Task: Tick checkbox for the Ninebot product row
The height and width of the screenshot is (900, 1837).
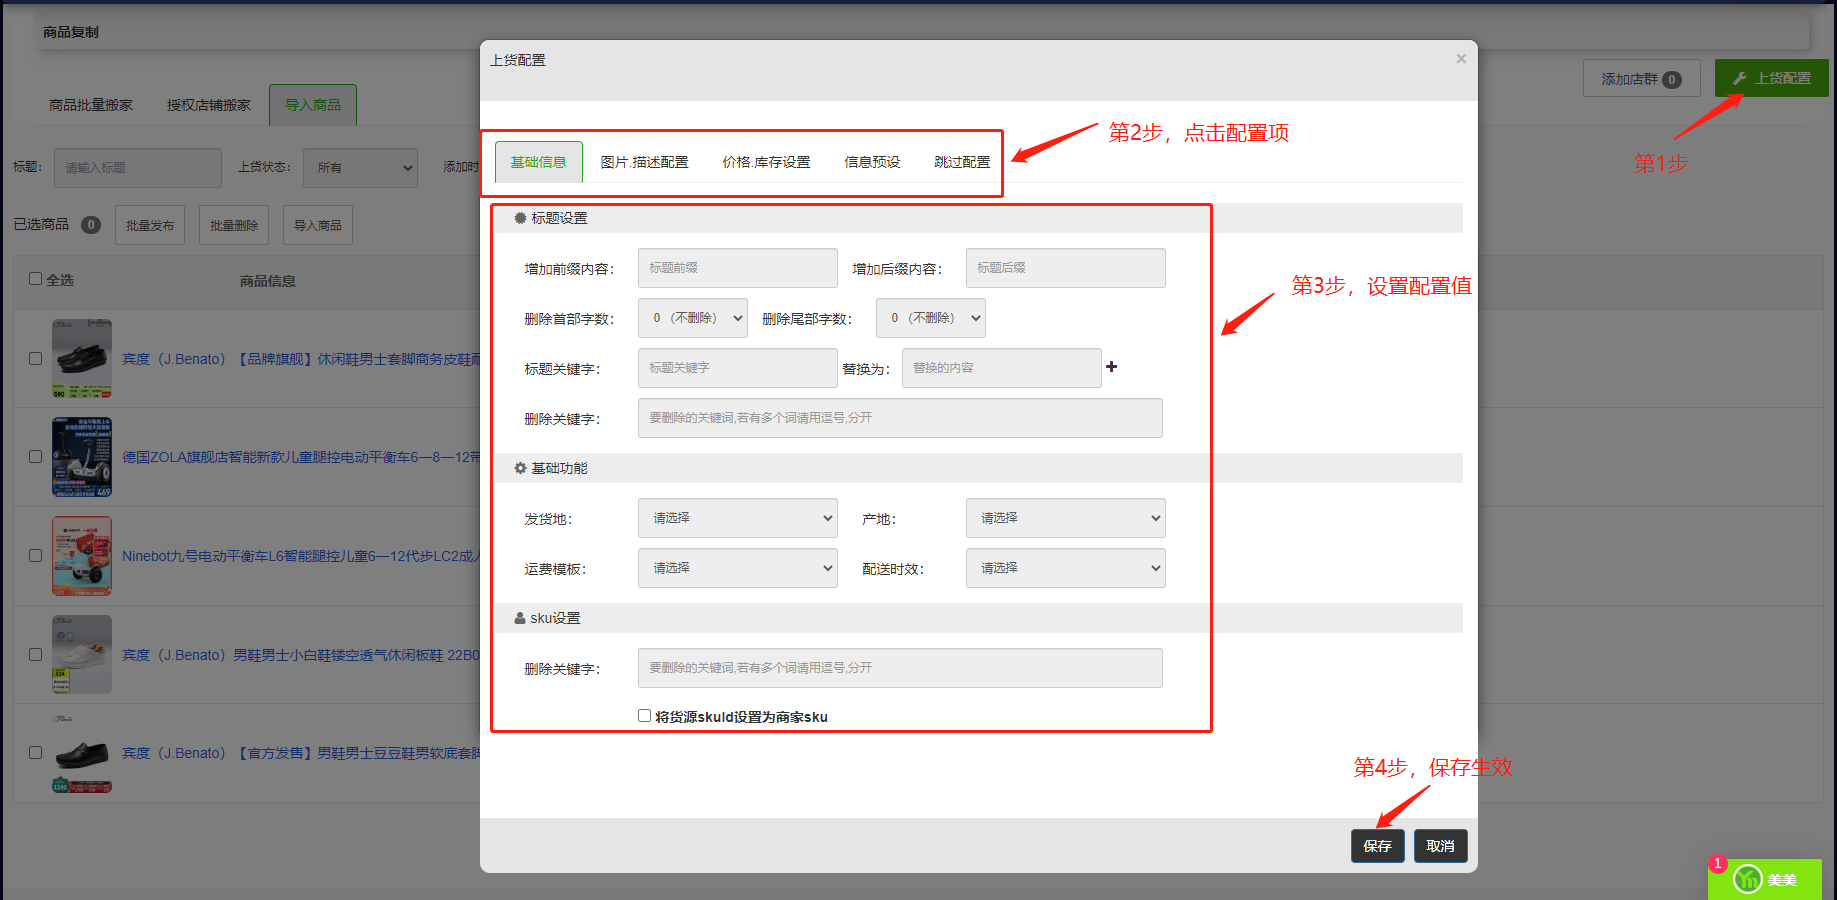Action: tap(36, 555)
